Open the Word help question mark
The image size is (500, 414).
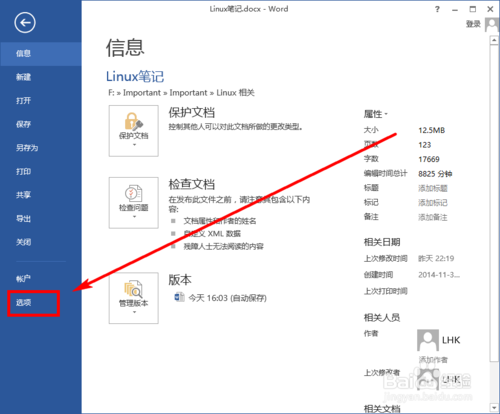(x=437, y=9)
